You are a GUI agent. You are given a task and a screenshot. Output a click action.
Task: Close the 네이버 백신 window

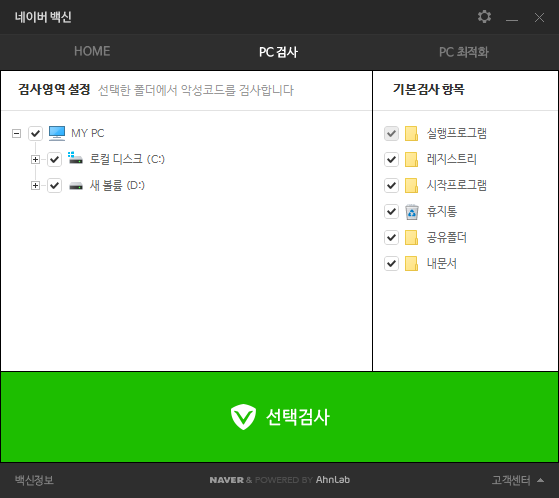coord(539,17)
